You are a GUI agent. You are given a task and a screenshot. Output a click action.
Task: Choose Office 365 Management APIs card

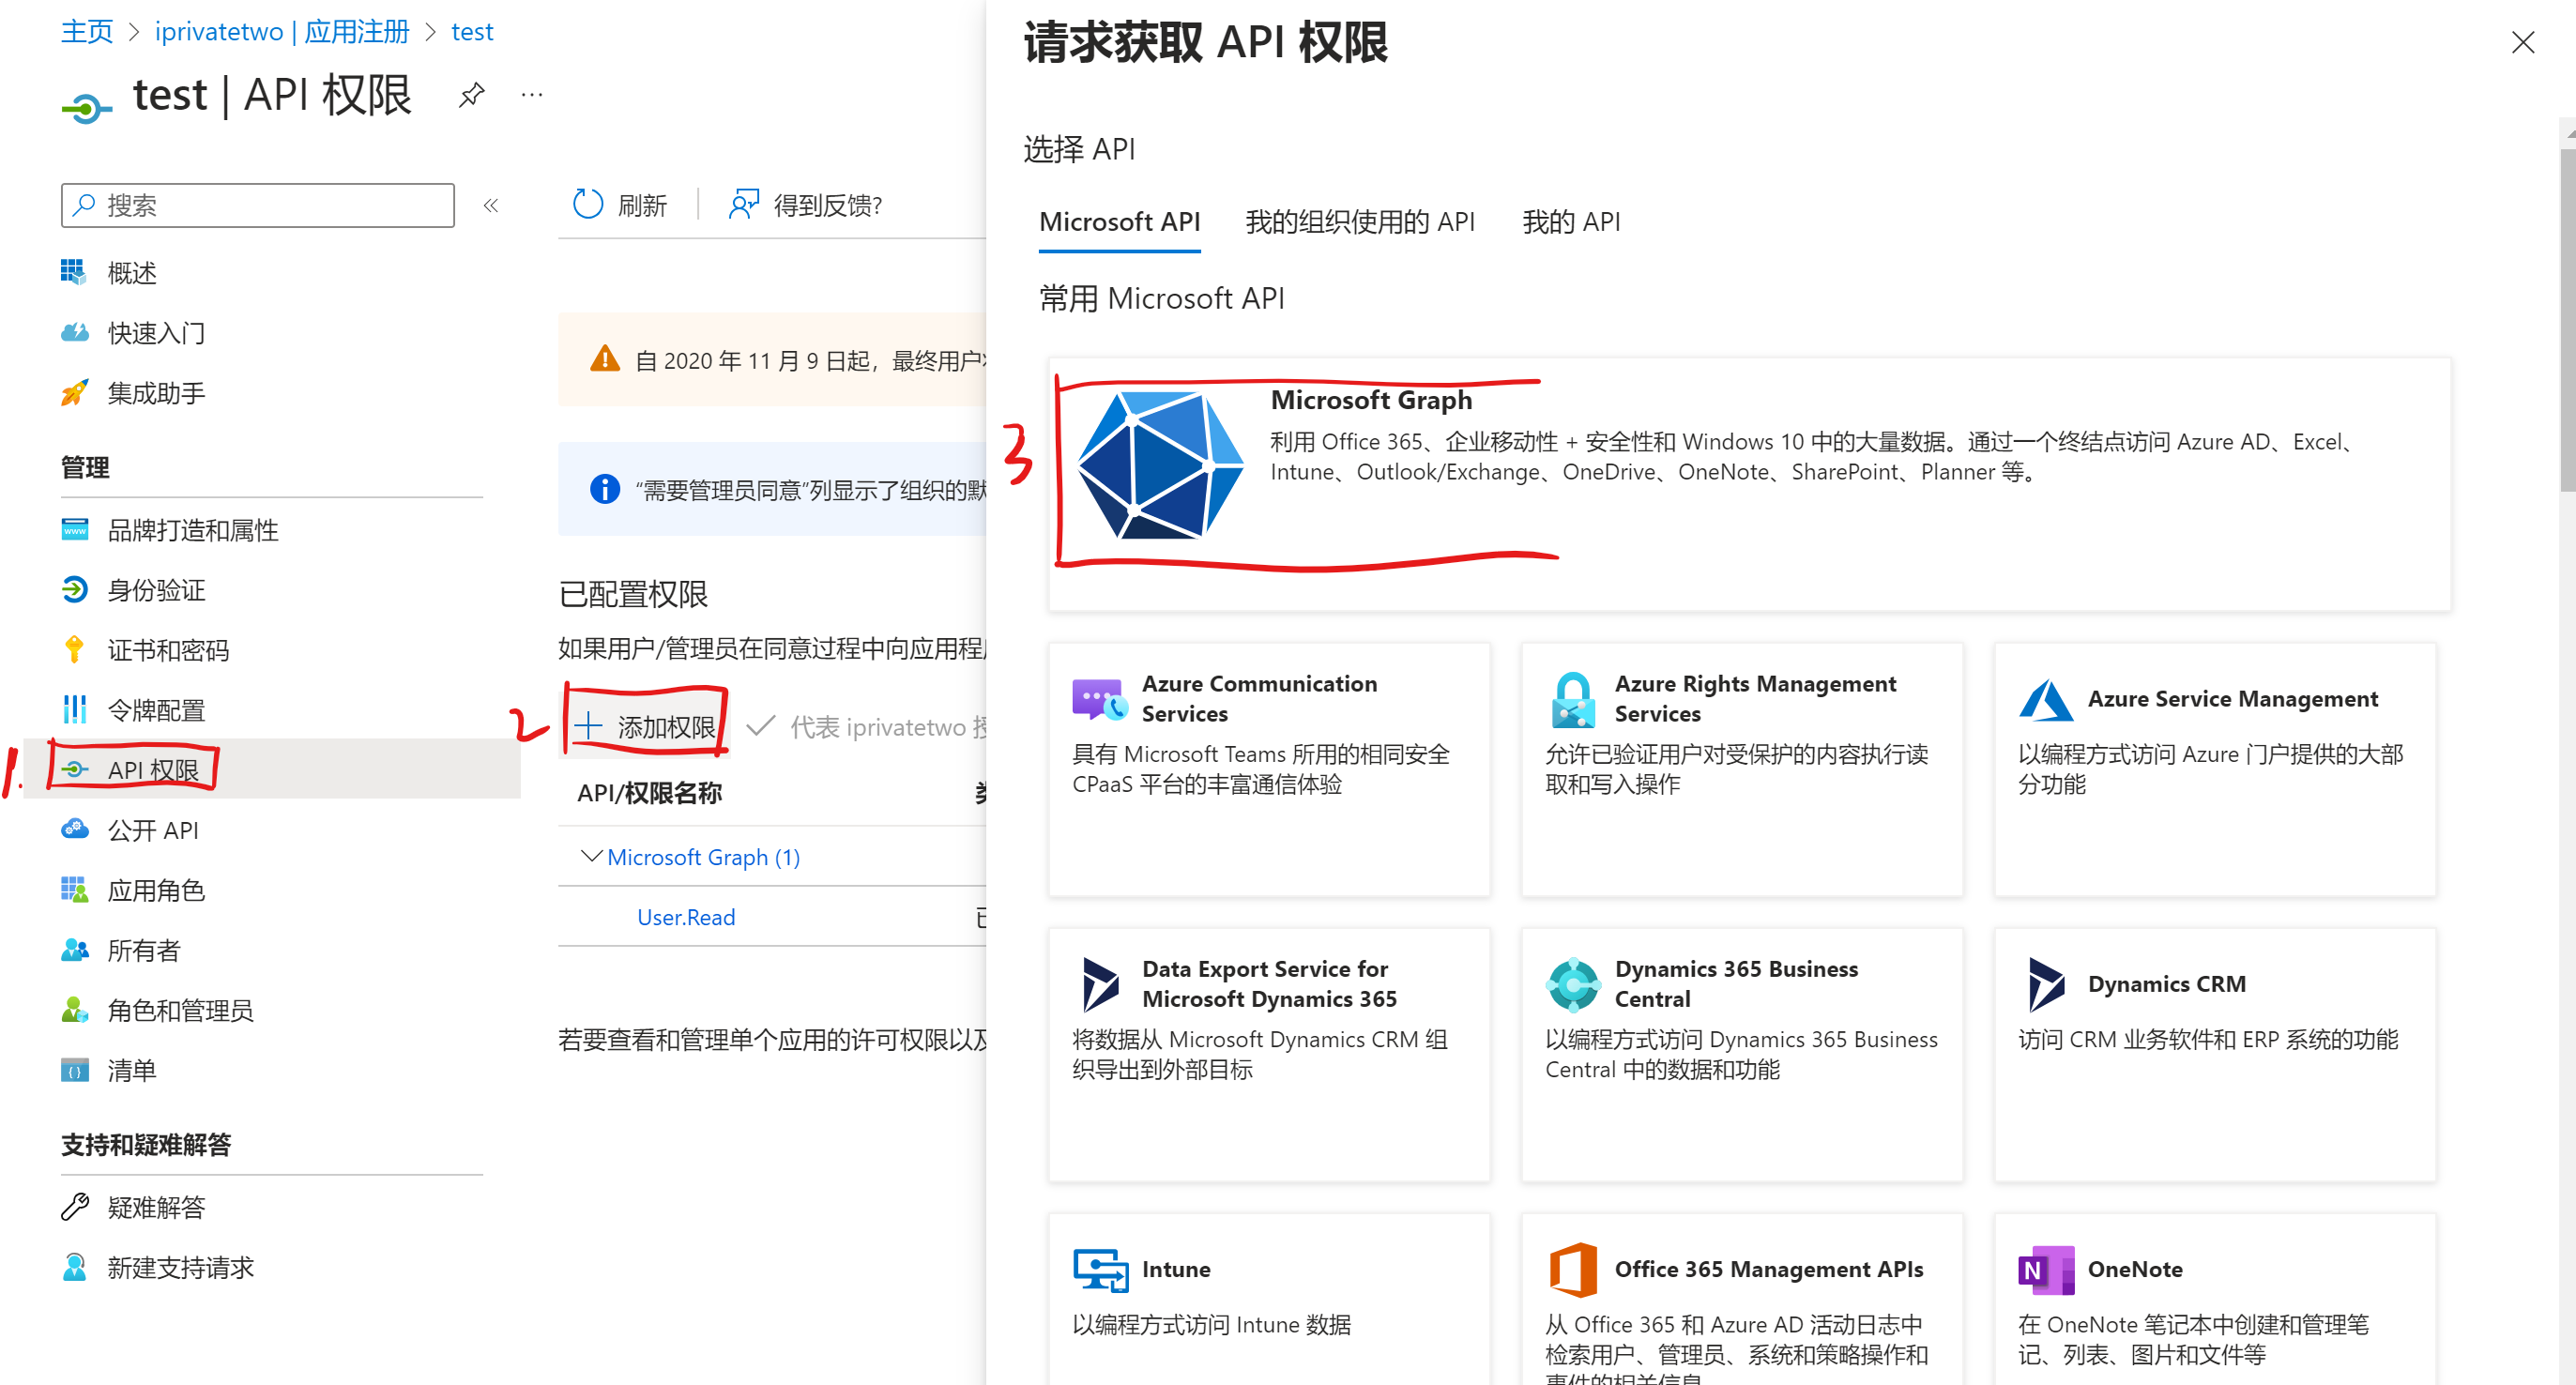pos(1741,1299)
